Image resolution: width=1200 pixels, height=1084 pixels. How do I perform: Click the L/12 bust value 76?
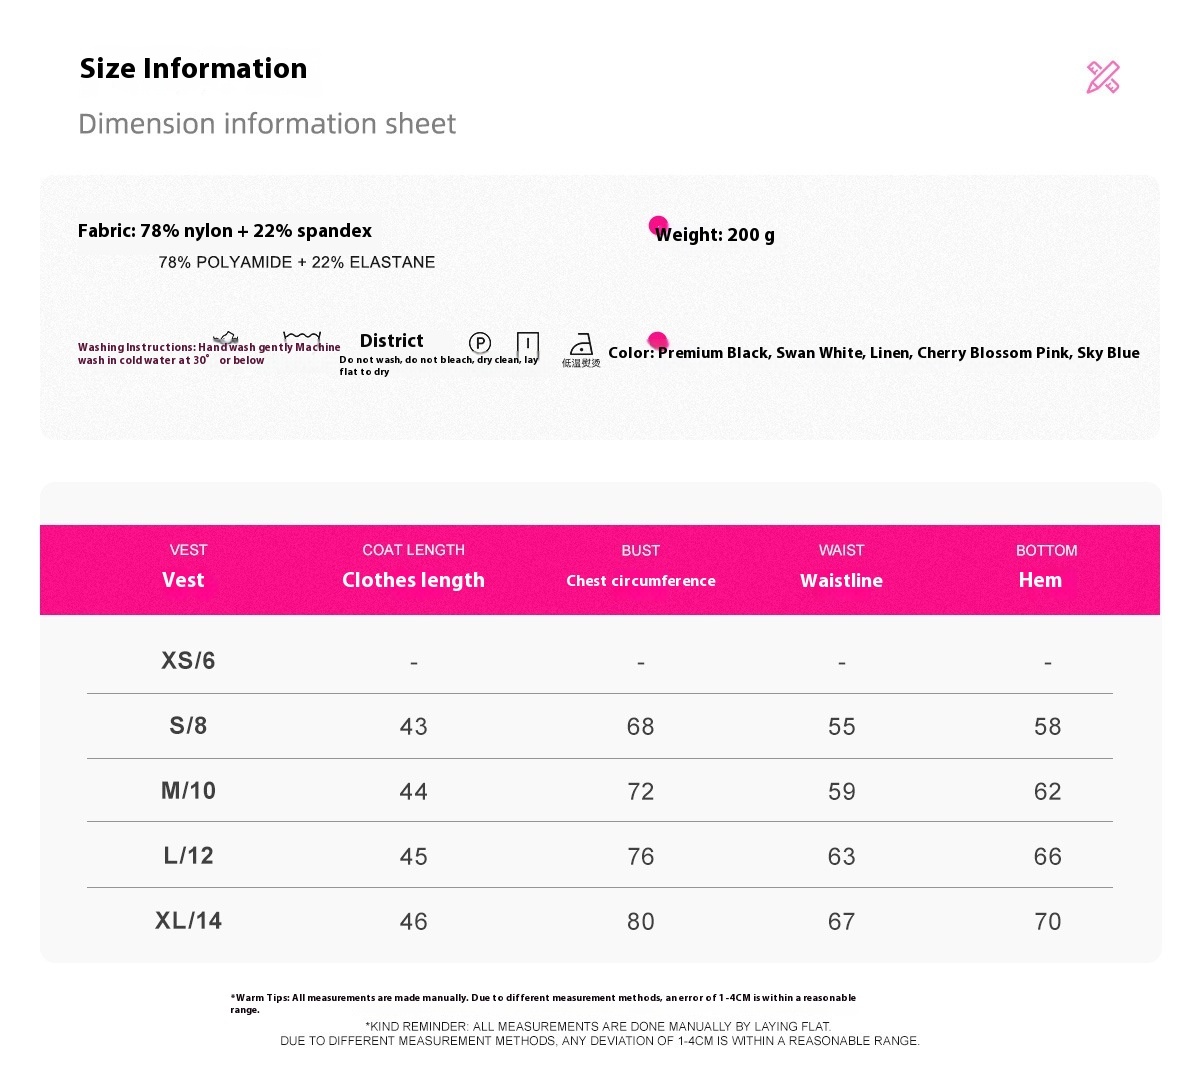tap(641, 856)
